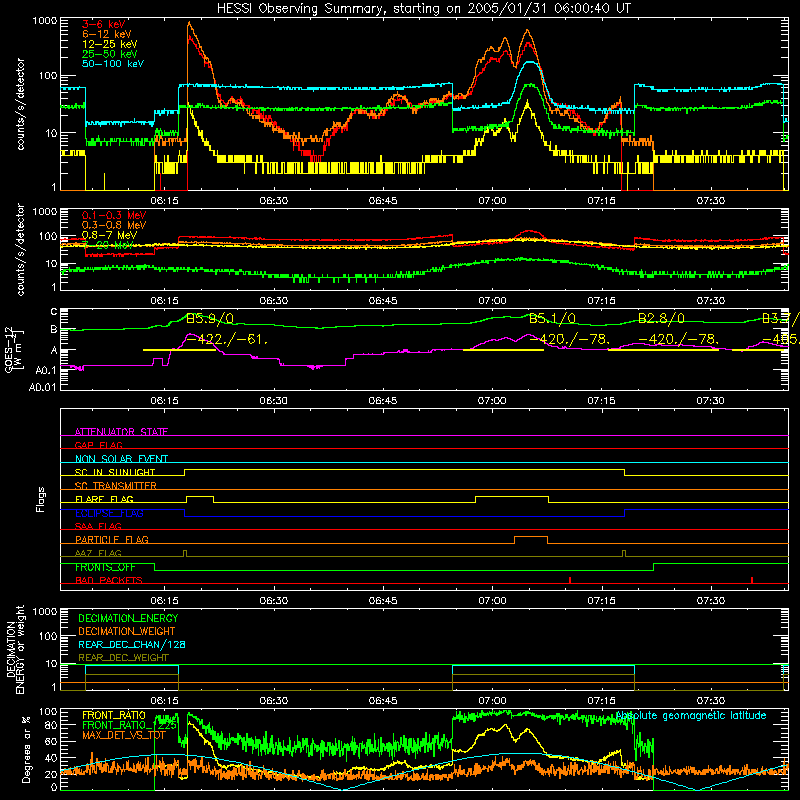Image resolution: width=800 pixels, height=800 pixels.
Task: Select the red 0.1-0.3 MeV legend label
Action: point(114,215)
